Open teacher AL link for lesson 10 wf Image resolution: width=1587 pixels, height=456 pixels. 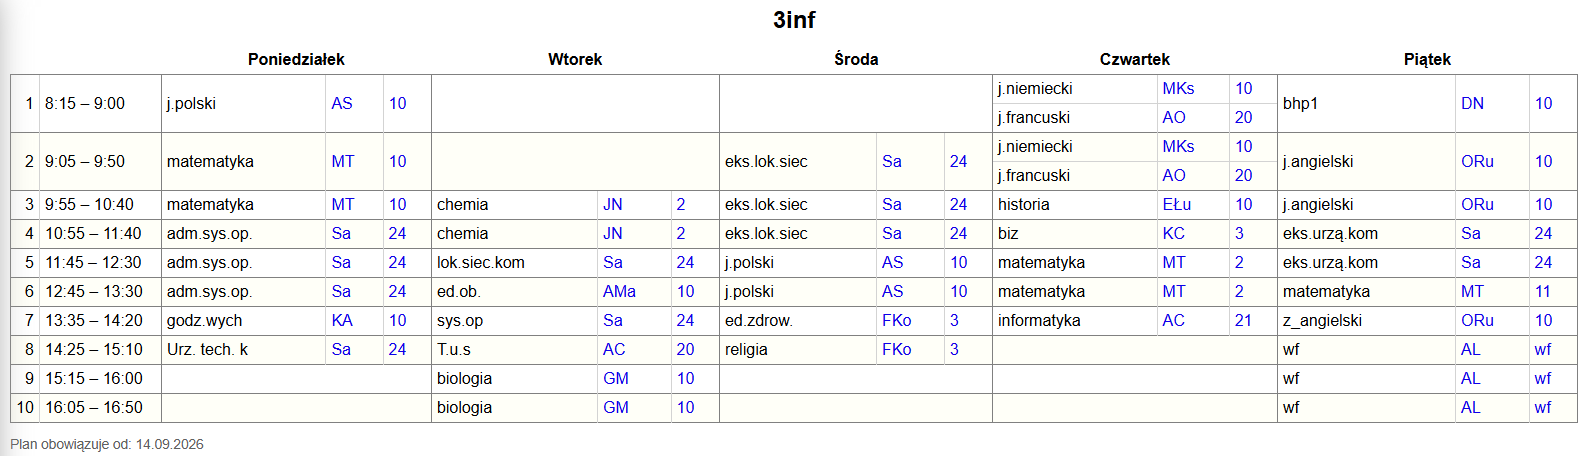coord(1470,407)
